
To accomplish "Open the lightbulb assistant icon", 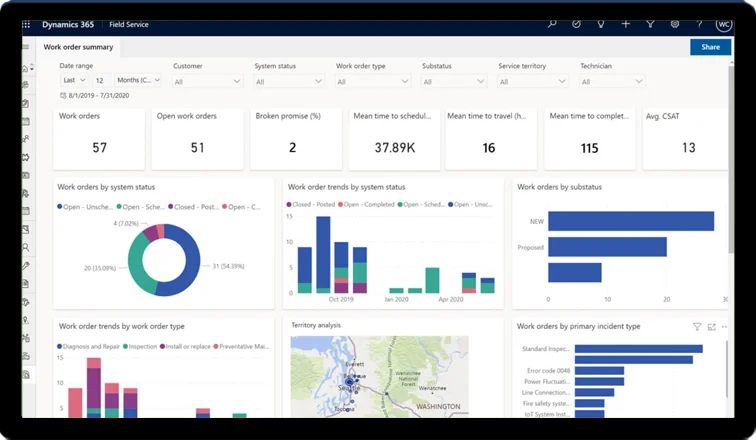I will click(601, 24).
